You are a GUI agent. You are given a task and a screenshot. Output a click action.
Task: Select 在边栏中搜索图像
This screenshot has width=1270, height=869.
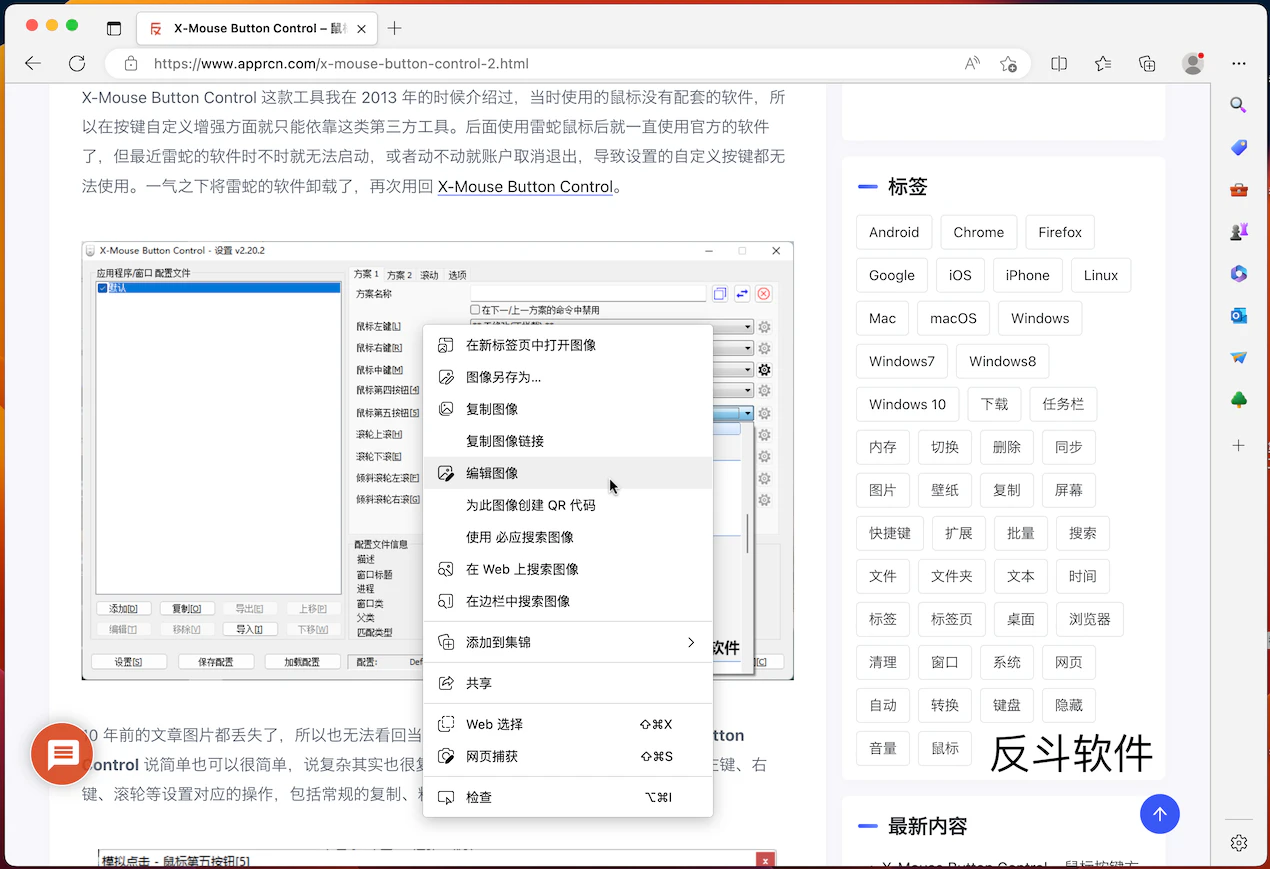coord(568,601)
